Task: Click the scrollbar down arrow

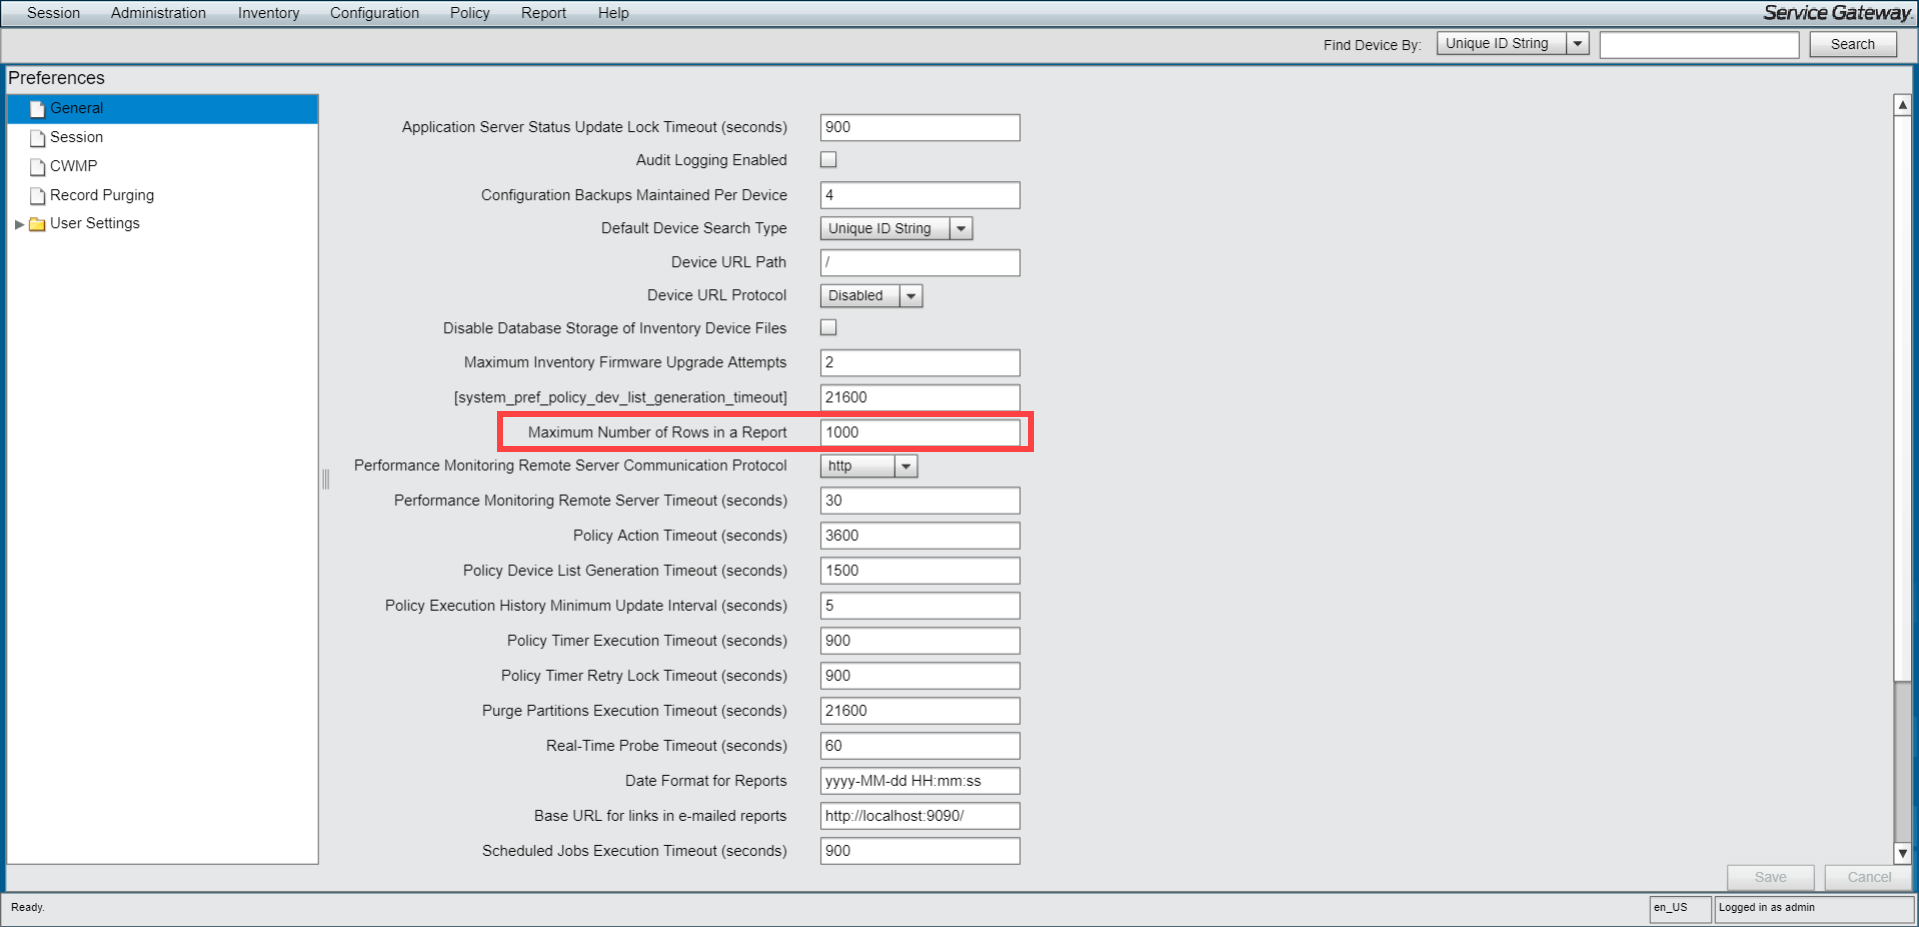Action: (x=1902, y=853)
